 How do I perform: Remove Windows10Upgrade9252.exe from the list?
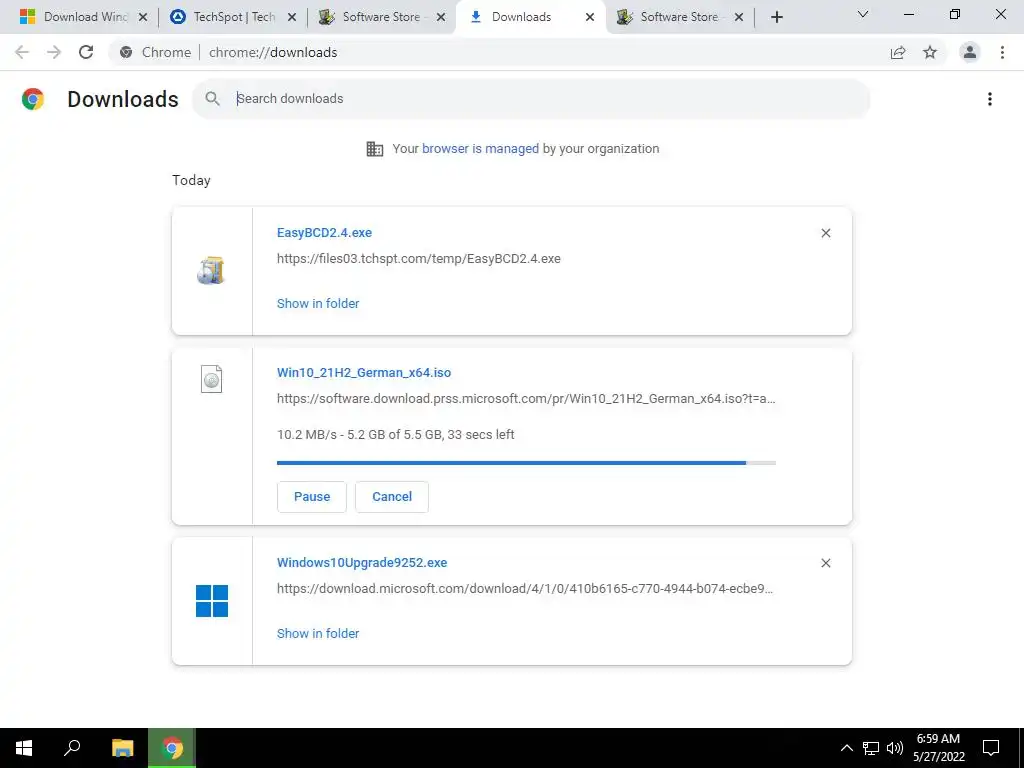[x=825, y=563]
